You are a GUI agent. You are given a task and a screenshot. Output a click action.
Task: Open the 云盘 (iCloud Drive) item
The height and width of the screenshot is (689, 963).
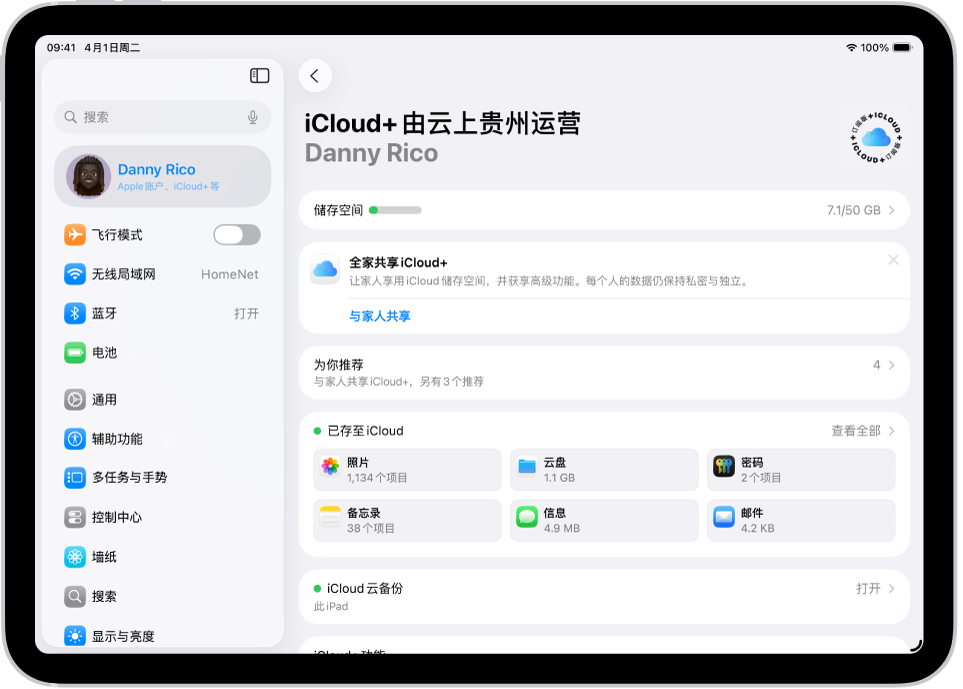(603, 469)
